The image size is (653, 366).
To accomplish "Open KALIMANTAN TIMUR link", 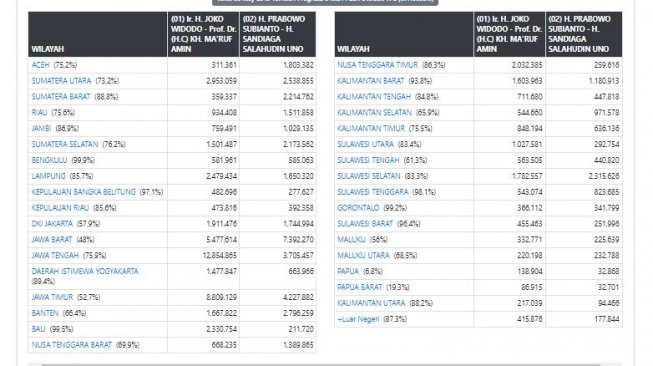I will (371, 128).
